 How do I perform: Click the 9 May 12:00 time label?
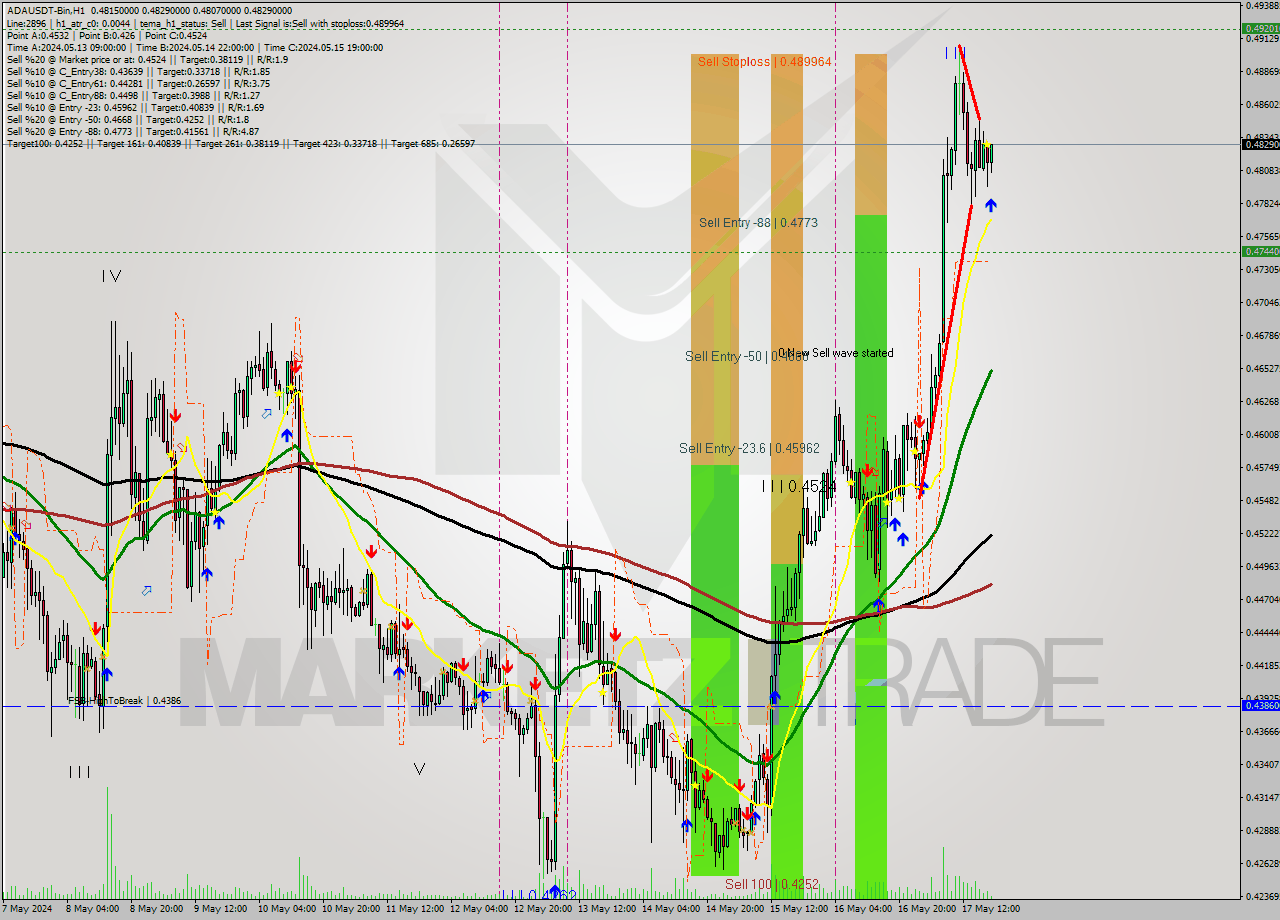coord(221,909)
